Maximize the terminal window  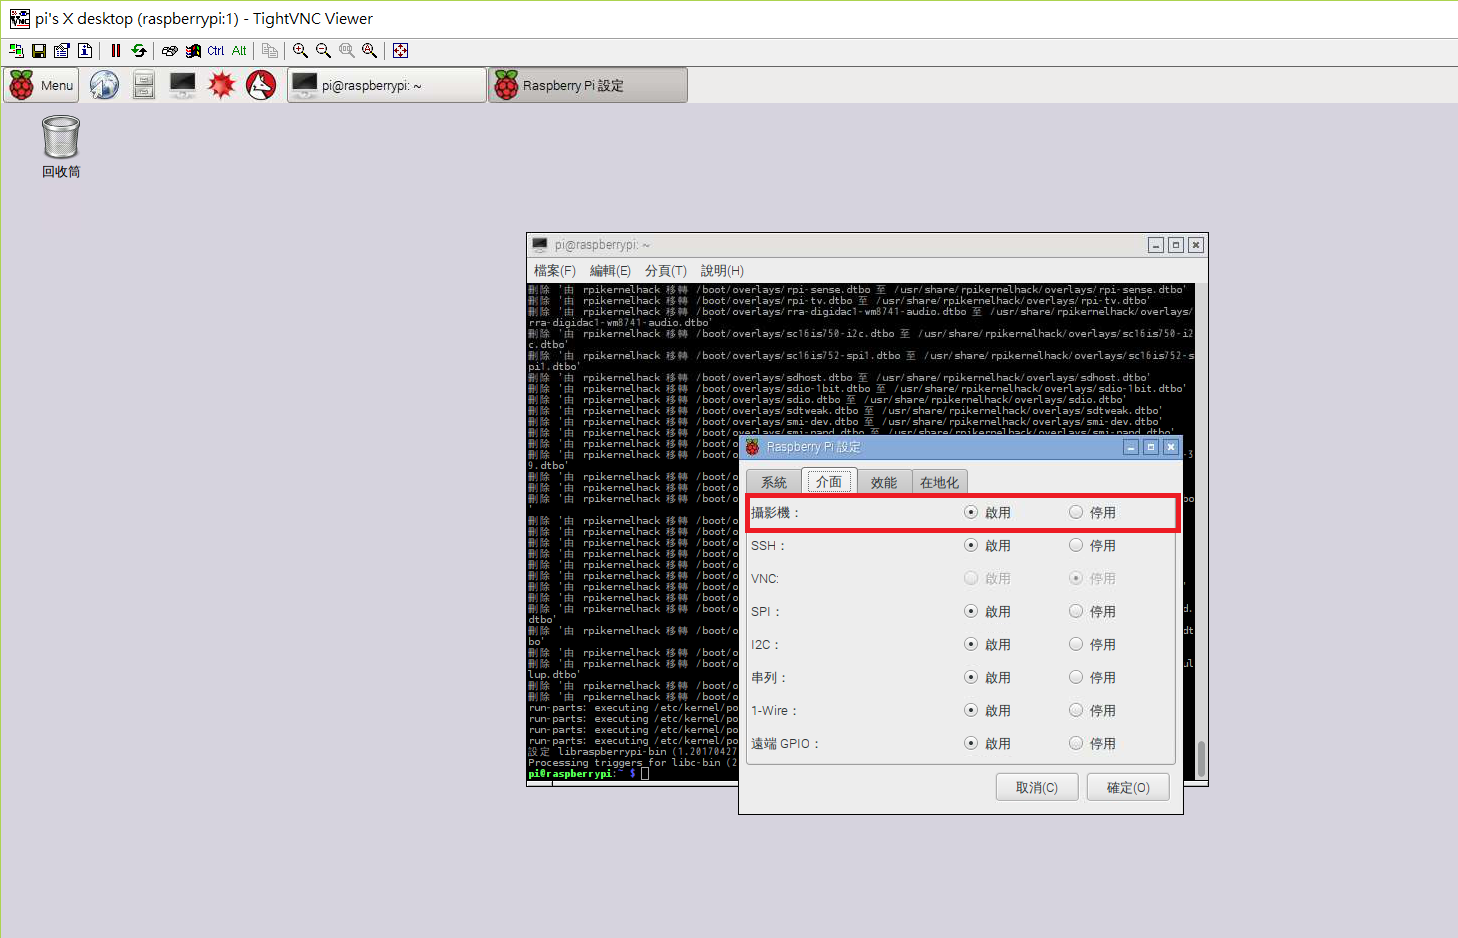coord(1176,245)
